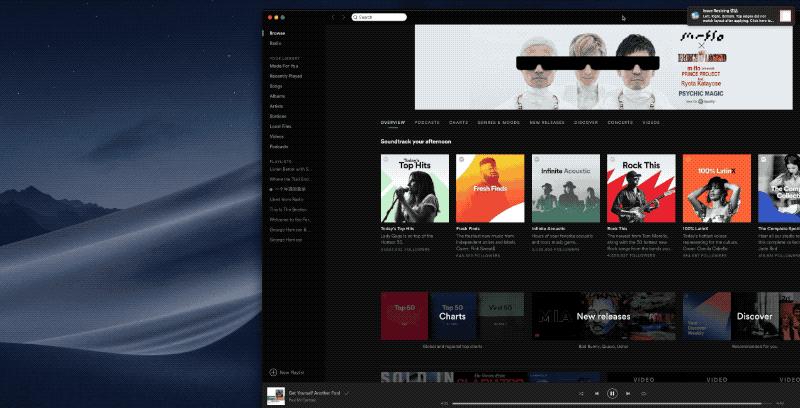Click the New Playlist plus icon
This screenshot has height=408, width=800.
click(273, 371)
